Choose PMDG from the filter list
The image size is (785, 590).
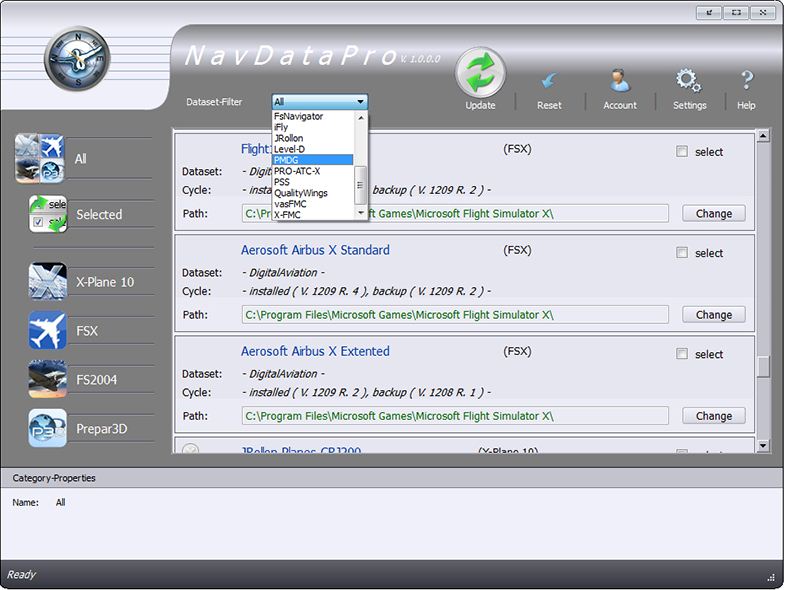coord(311,160)
